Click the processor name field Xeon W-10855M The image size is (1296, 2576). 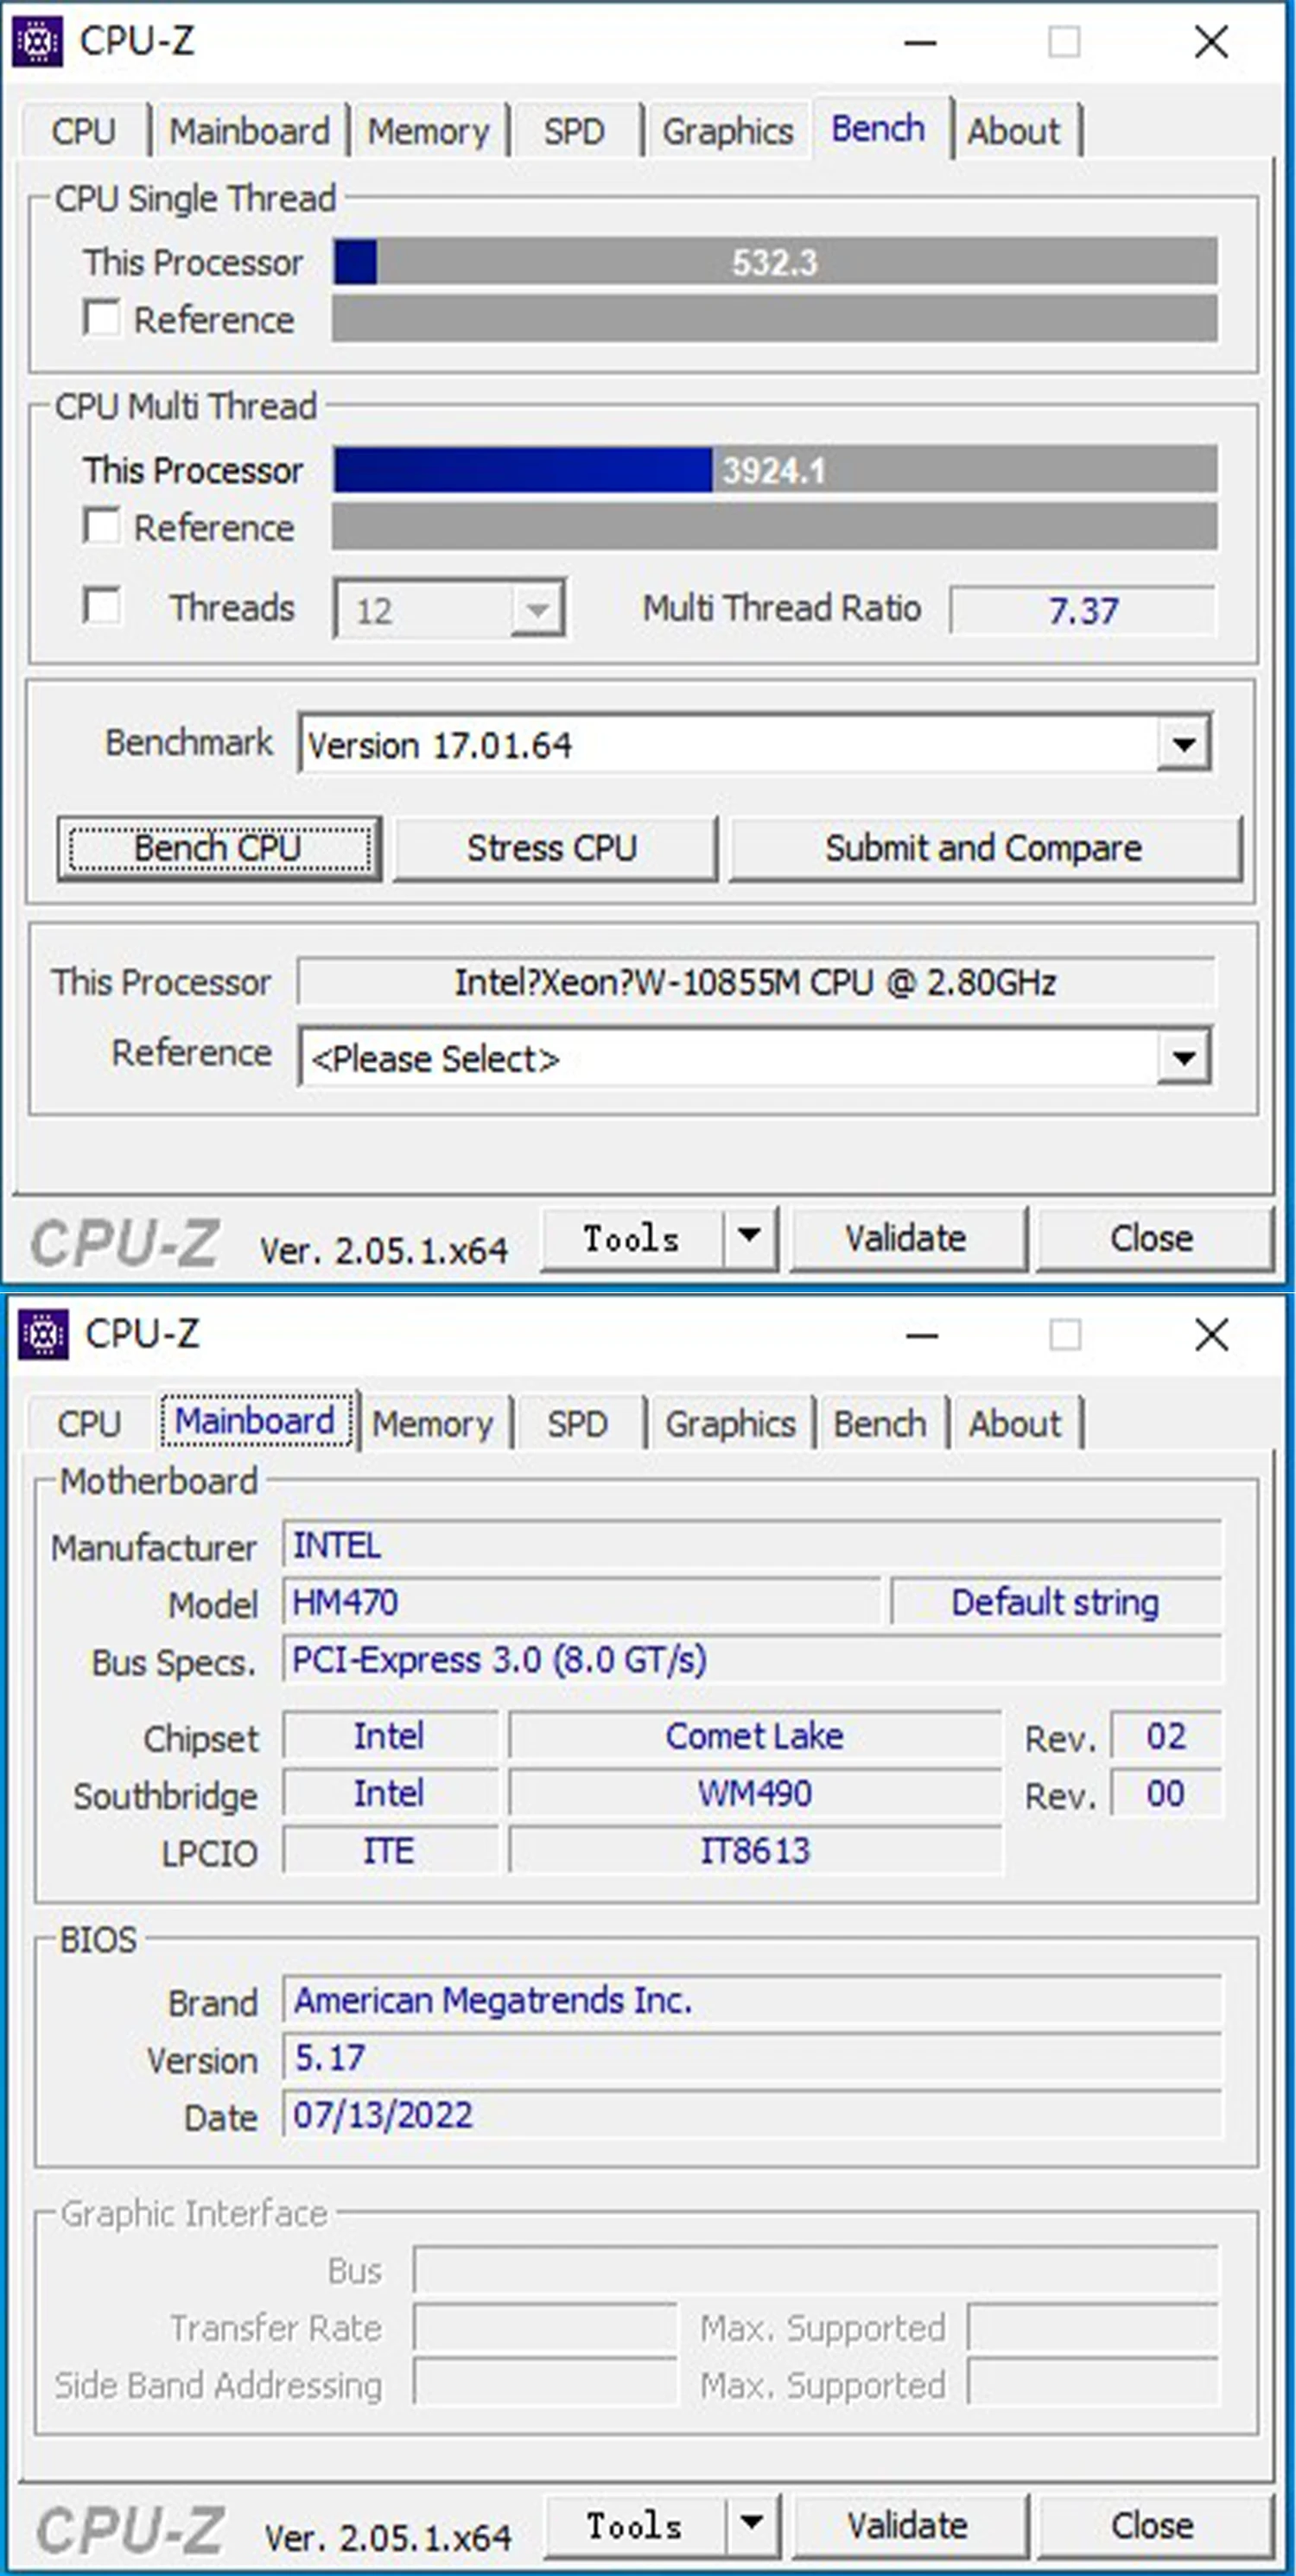[756, 982]
